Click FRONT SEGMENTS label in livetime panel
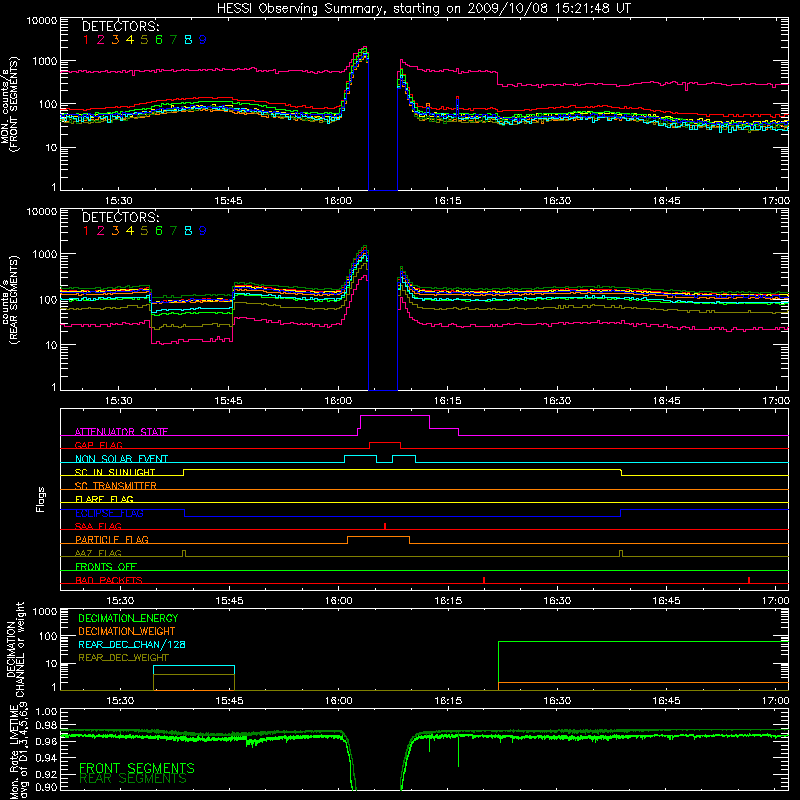 [137, 768]
